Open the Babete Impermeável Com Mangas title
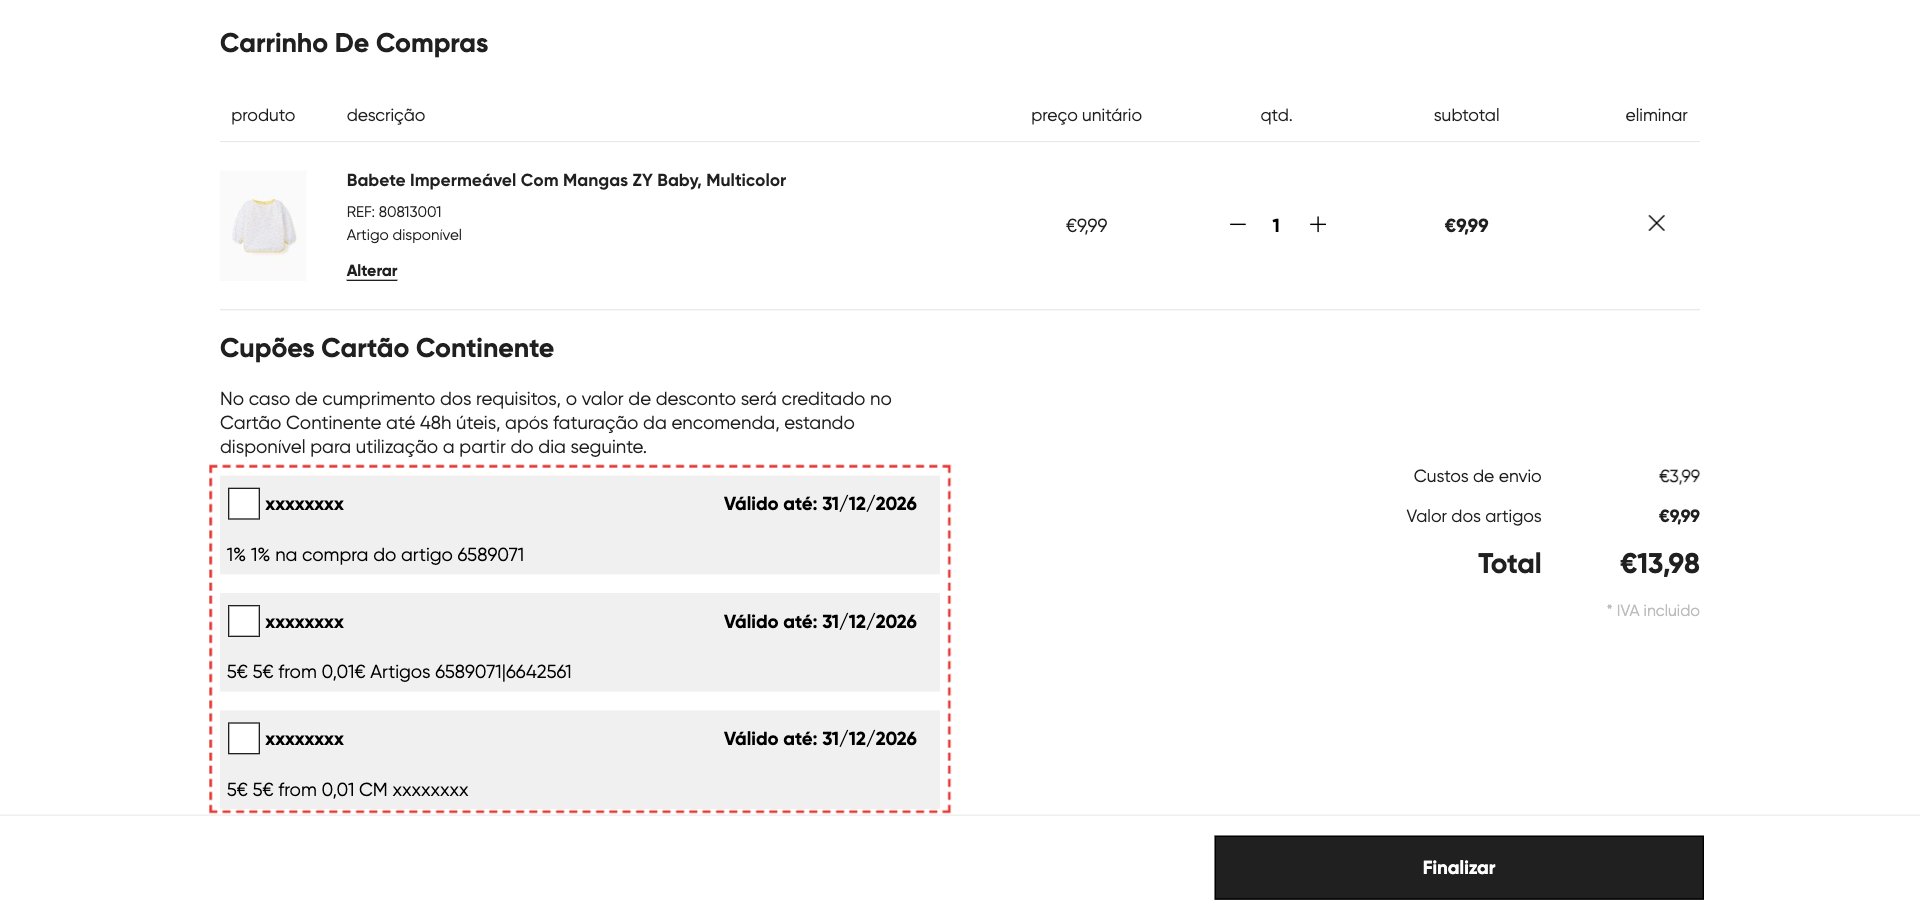 (566, 180)
